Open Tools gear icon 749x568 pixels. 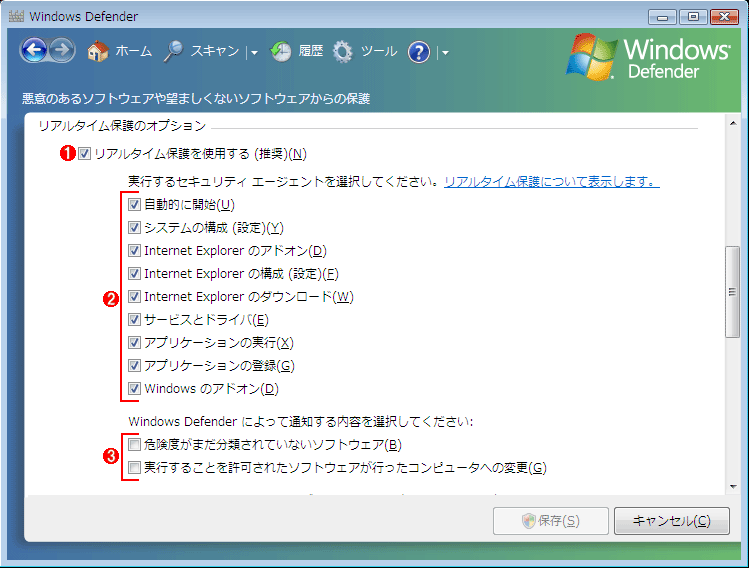tap(342, 52)
